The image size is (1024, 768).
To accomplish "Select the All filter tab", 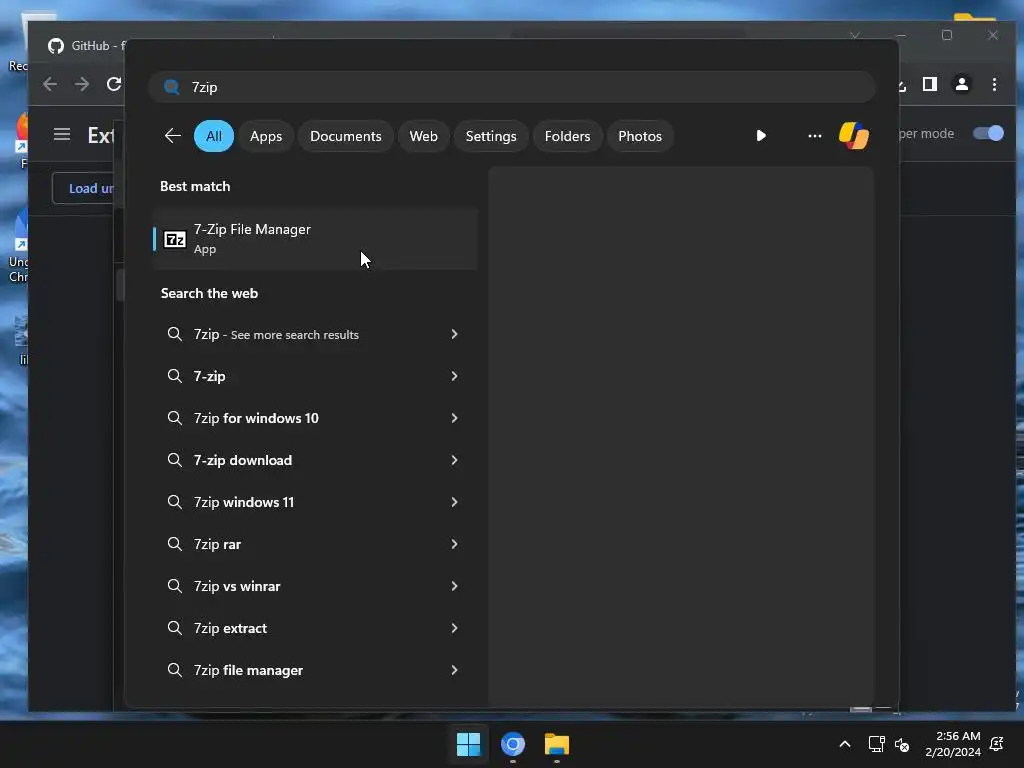I will pos(214,136).
